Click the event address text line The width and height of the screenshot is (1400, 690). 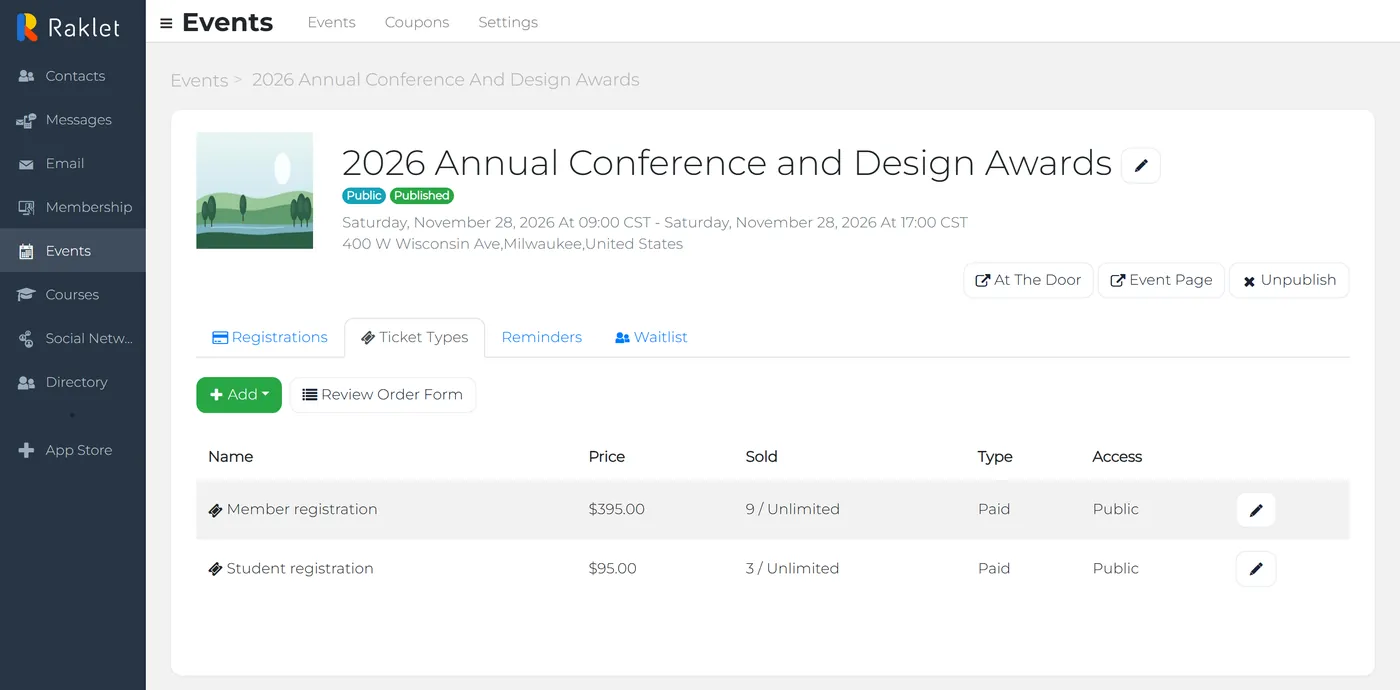pos(512,244)
